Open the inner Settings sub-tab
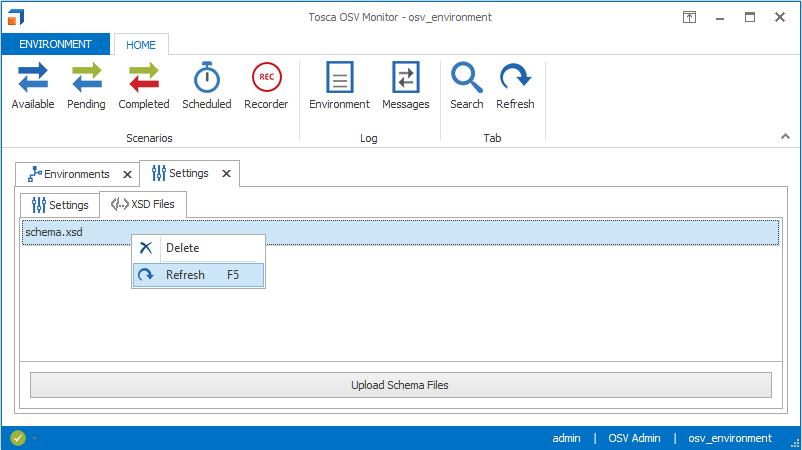Image resolution: width=802 pixels, height=450 pixels. pyautogui.click(x=60, y=205)
